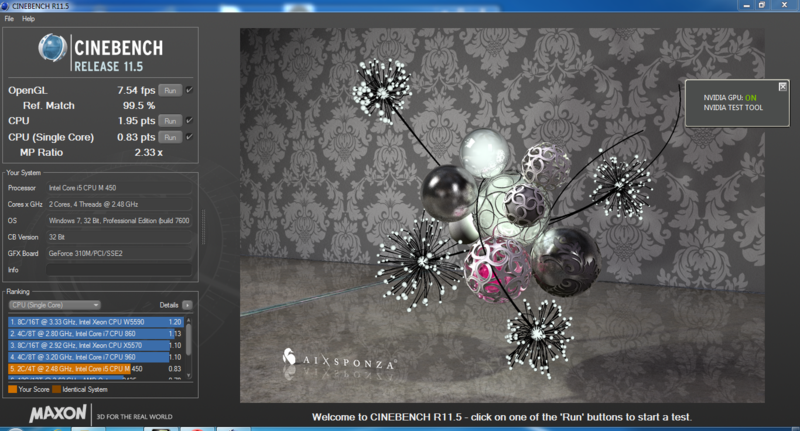The width and height of the screenshot is (800, 431).
Task: Click the CB Version field value
Action: tap(119, 237)
